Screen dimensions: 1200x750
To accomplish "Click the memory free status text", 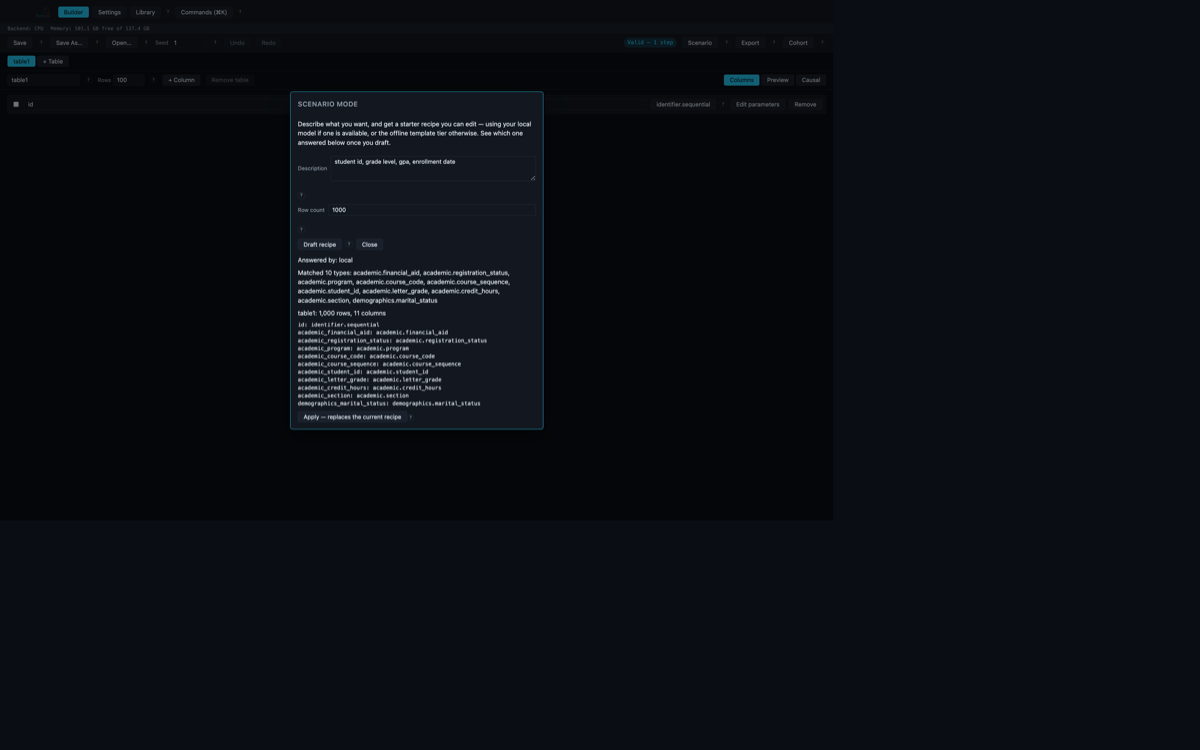I will coord(100,28).
